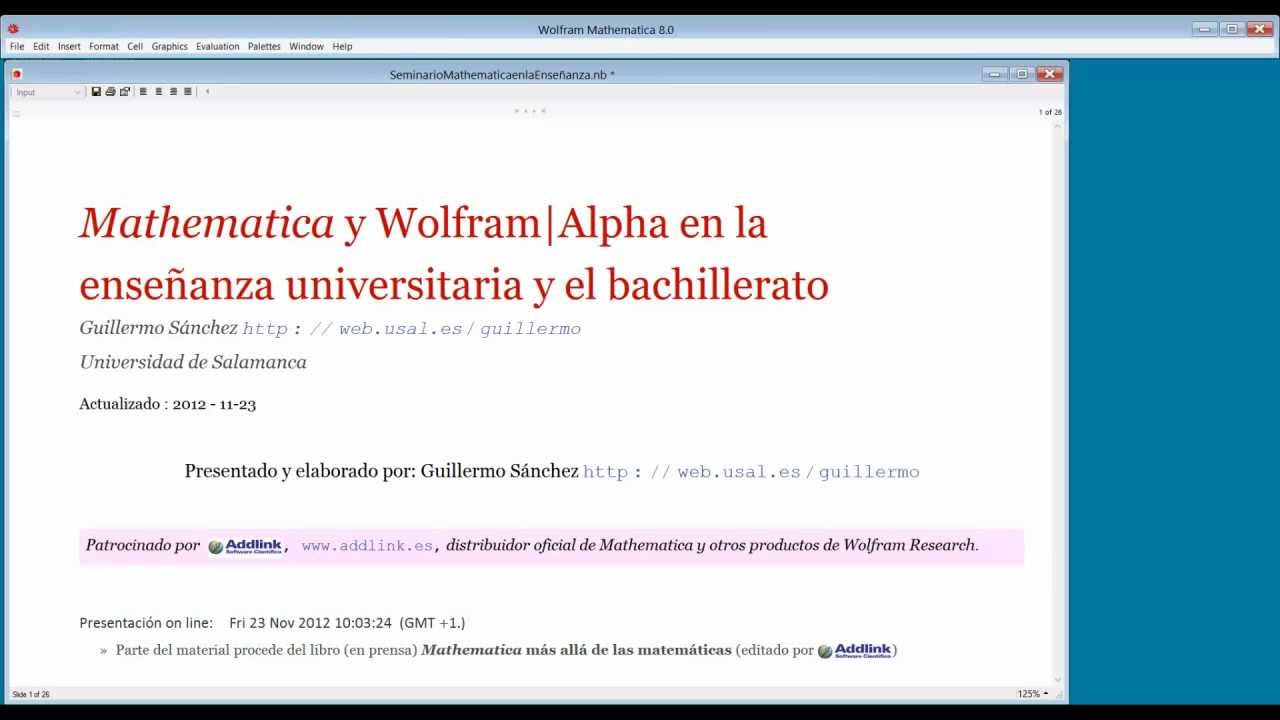
Task: Align text right with toolbar icon
Action: (173, 92)
